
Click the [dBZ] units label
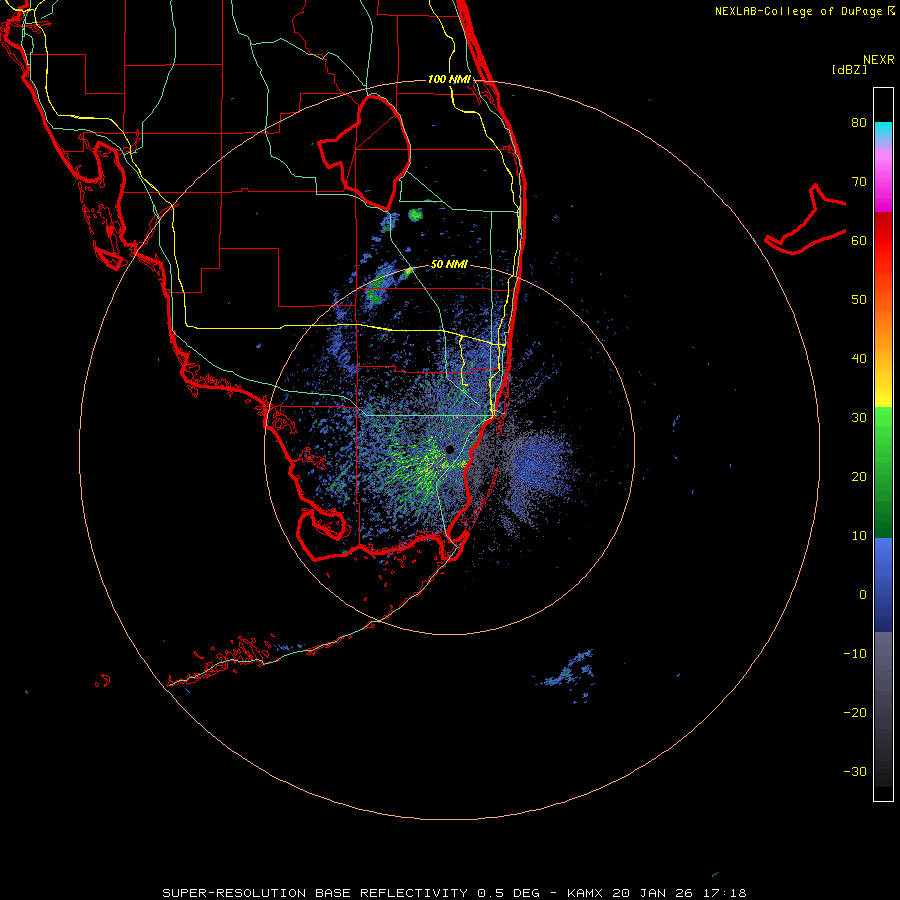click(x=849, y=70)
